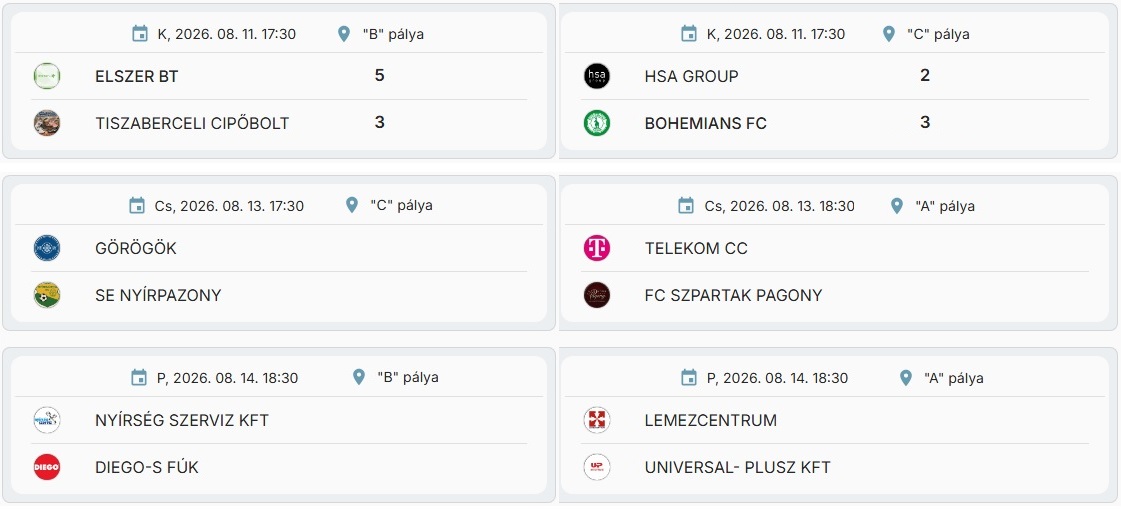
Task: Click the ELSZER BT score of 5
Action: tap(380, 75)
